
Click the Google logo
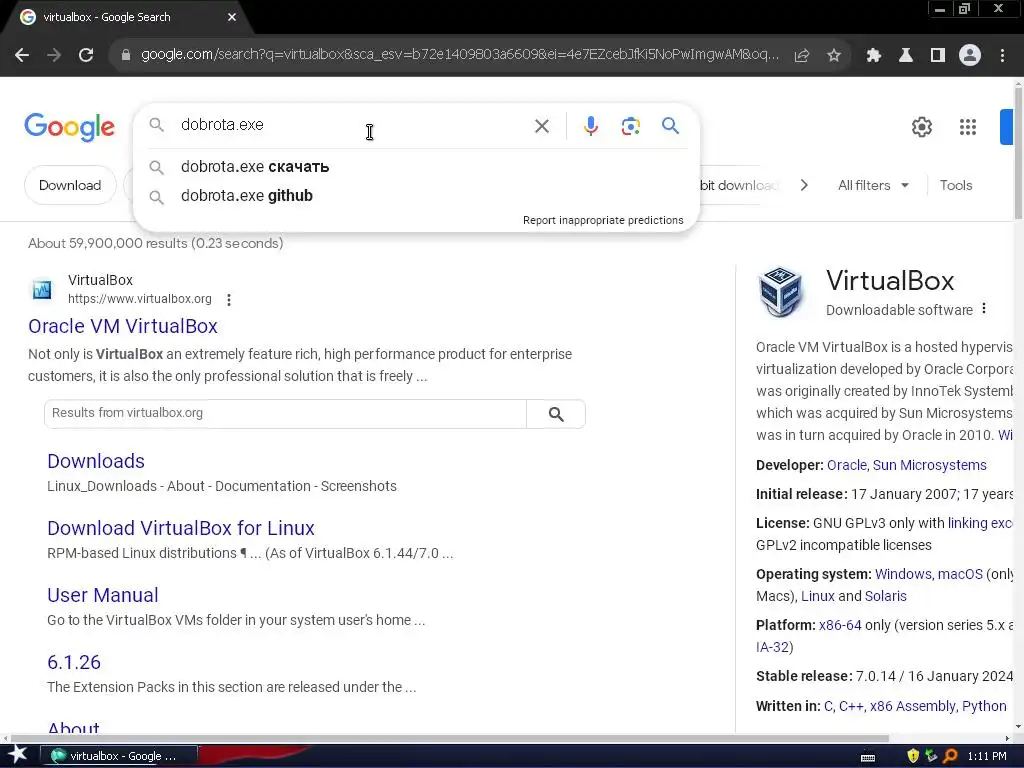click(69, 127)
